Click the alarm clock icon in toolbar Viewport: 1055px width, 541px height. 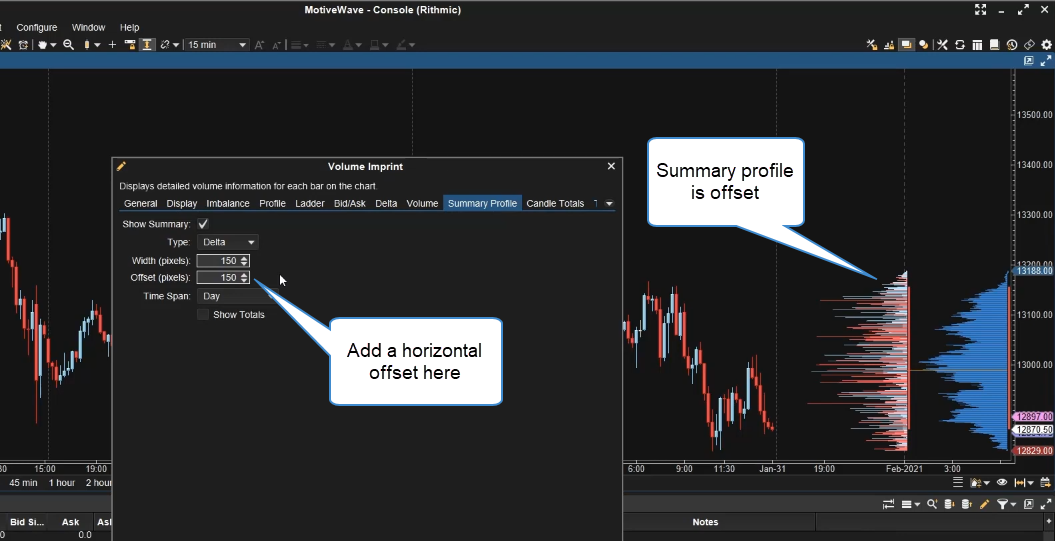click(x=23, y=45)
